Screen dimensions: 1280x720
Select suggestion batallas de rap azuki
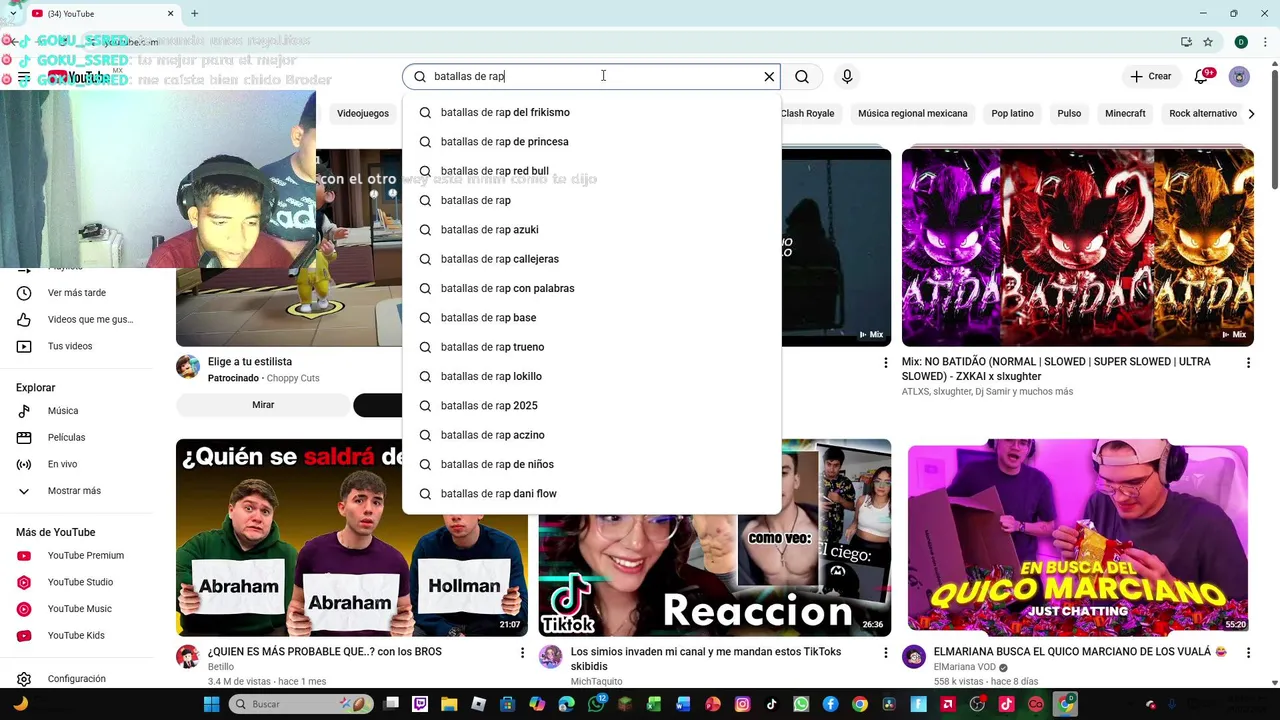[x=592, y=230]
